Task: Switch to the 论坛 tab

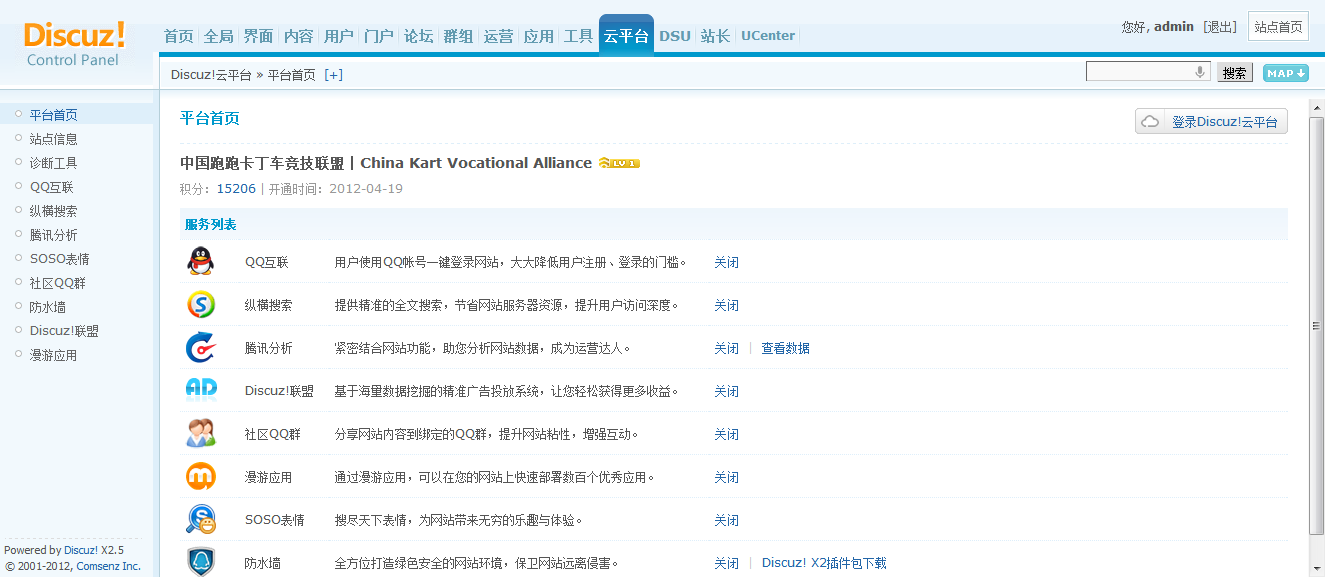Action: [418, 36]
